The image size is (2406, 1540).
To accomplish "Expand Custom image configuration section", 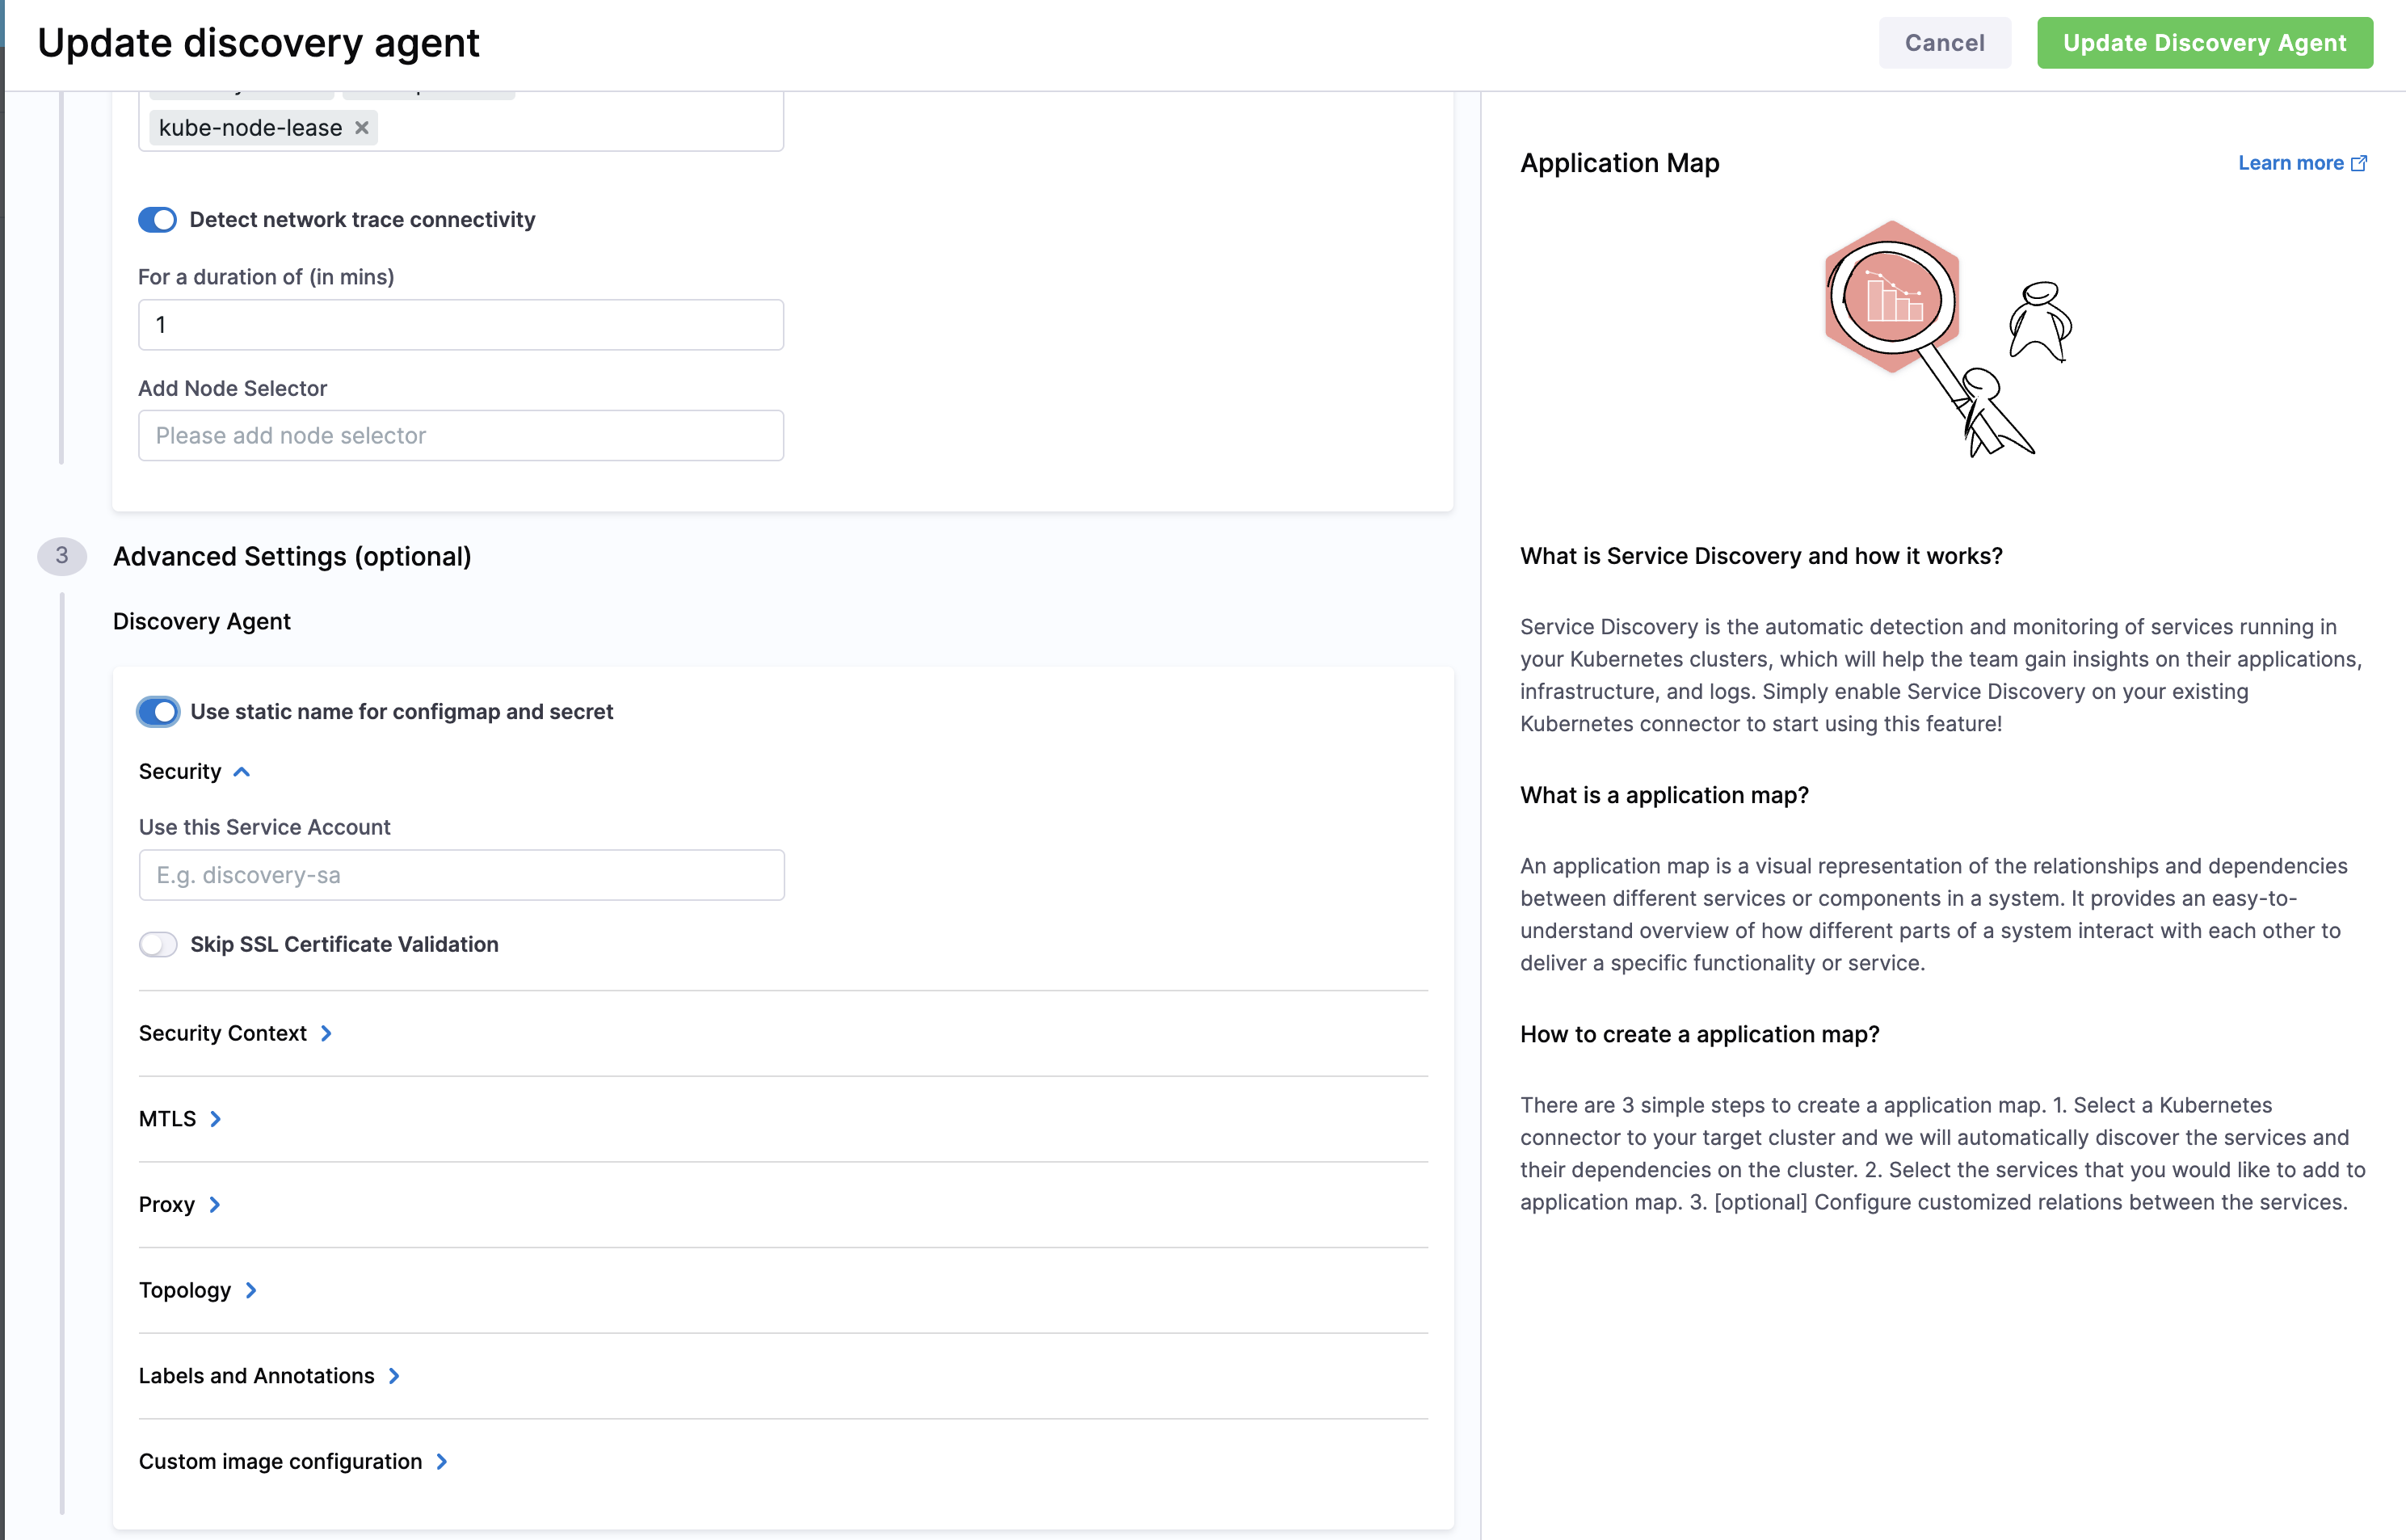I will [x=442, y=1462].
